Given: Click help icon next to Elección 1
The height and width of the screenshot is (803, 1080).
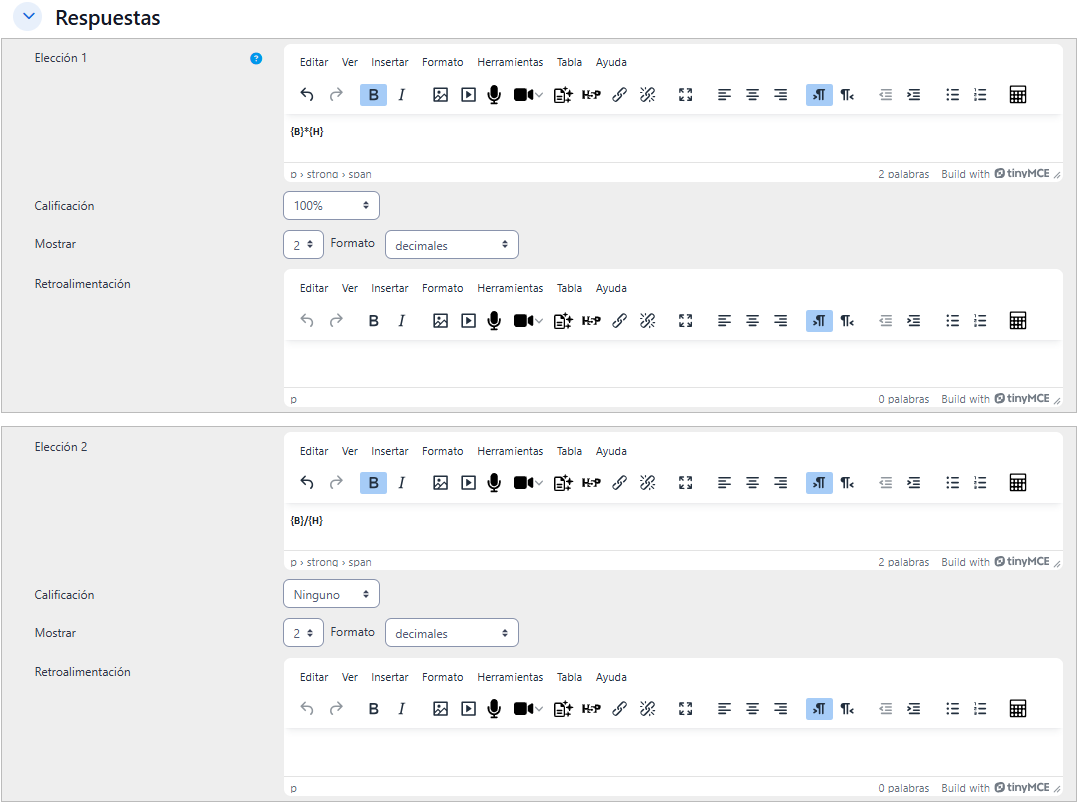Looking at the screenshot, I should click(256, 59).
